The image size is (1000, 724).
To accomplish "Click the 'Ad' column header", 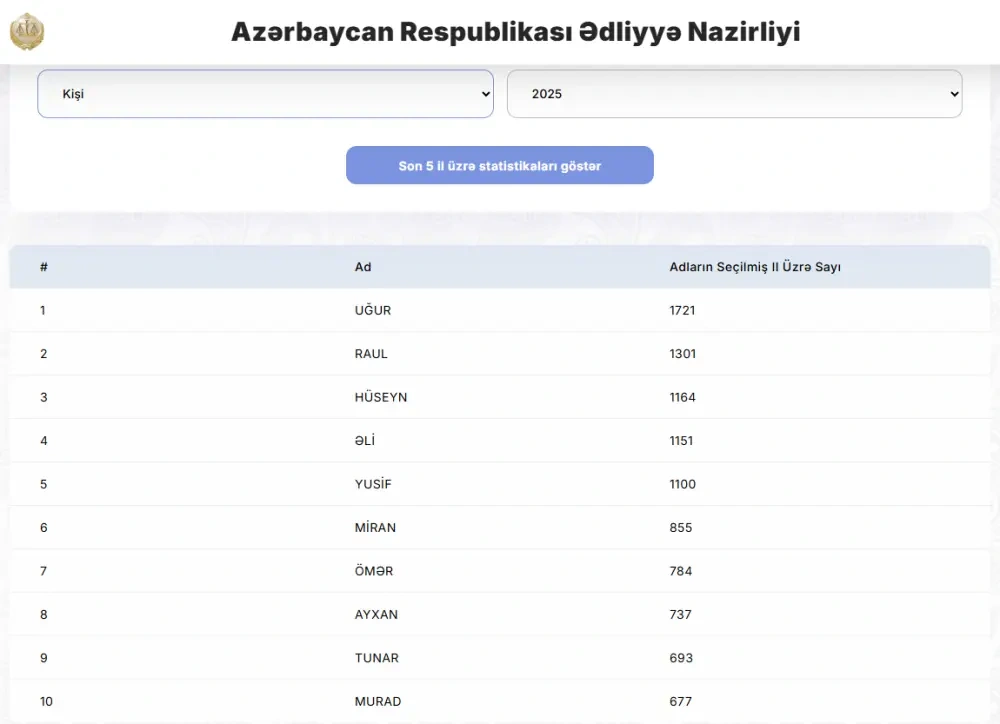I will click(363, 267).
